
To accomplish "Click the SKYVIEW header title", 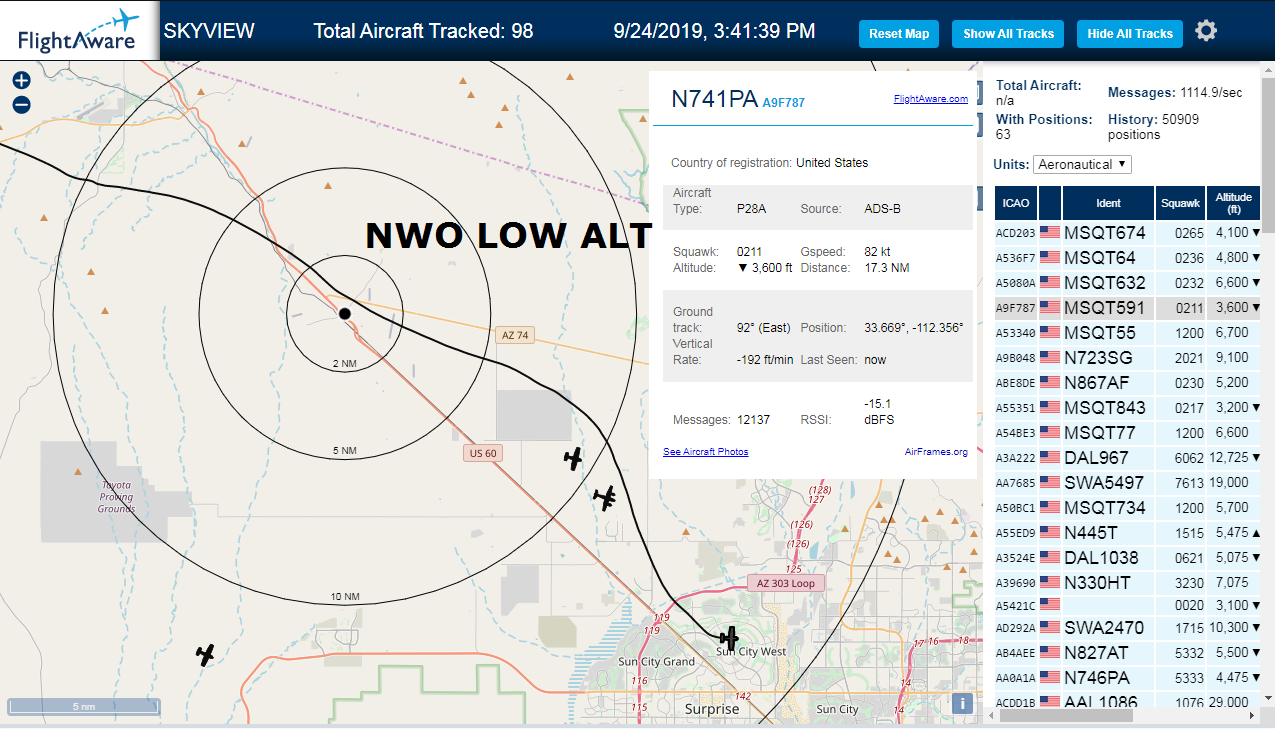I will point(209,30).
